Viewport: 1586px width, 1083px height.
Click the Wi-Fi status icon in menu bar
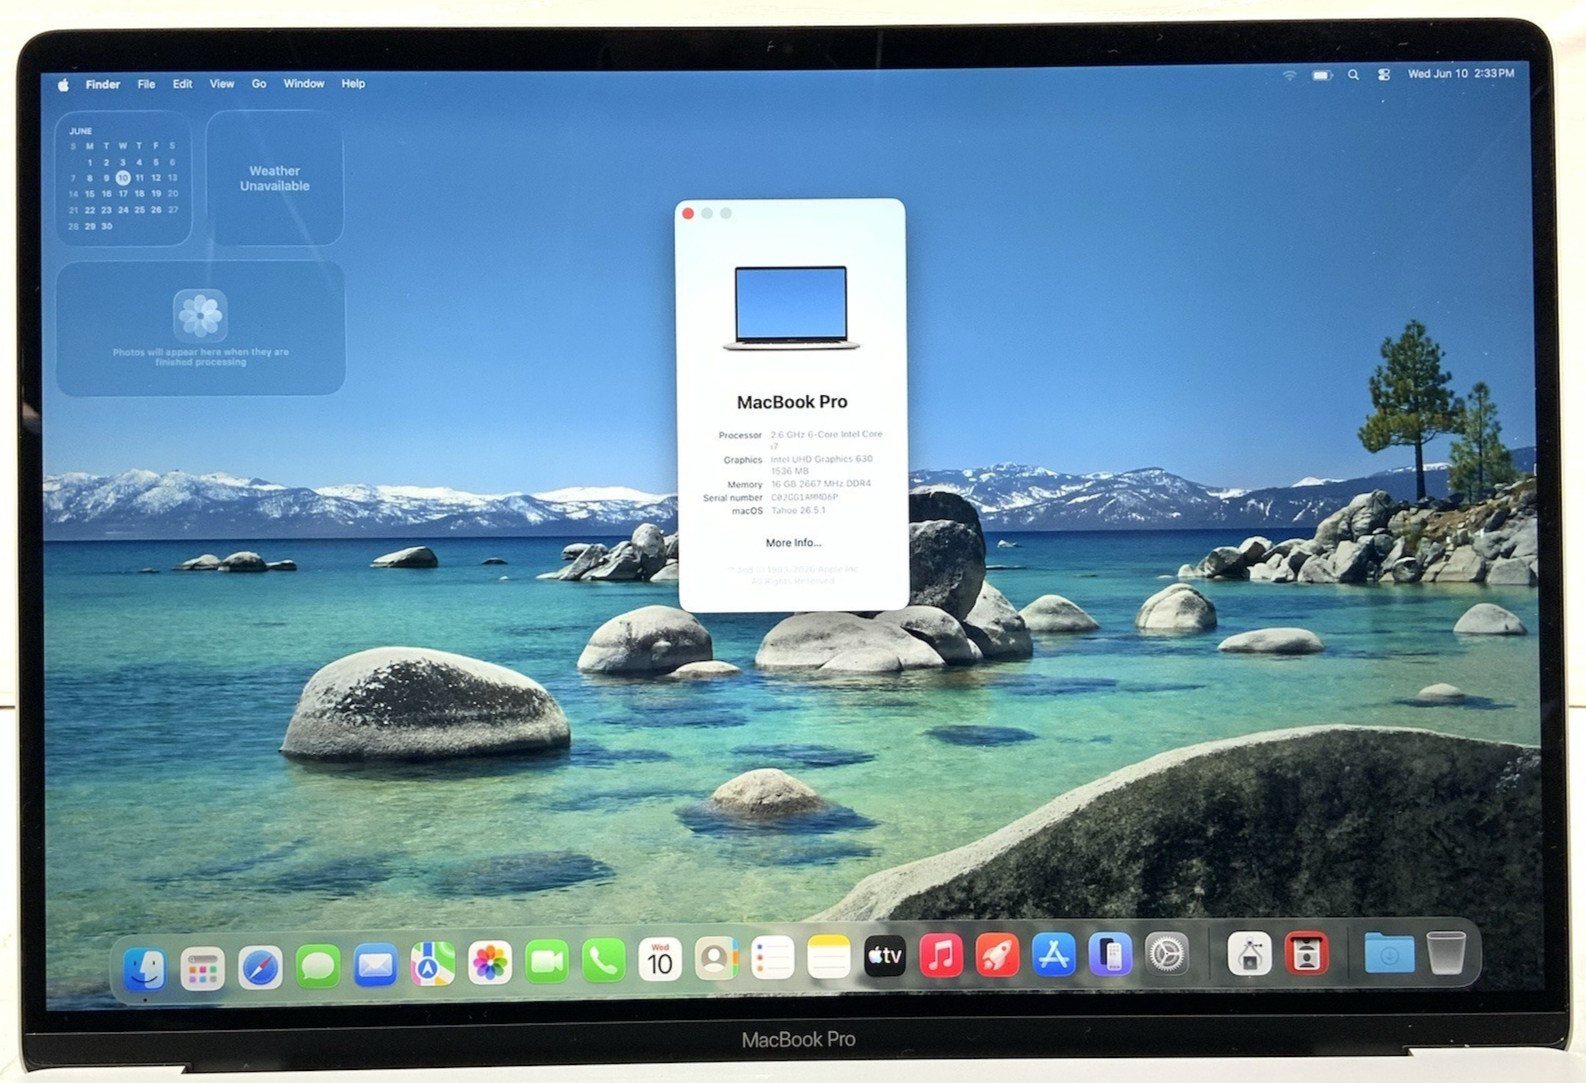pyautogui.click(x=1290, y=75)
